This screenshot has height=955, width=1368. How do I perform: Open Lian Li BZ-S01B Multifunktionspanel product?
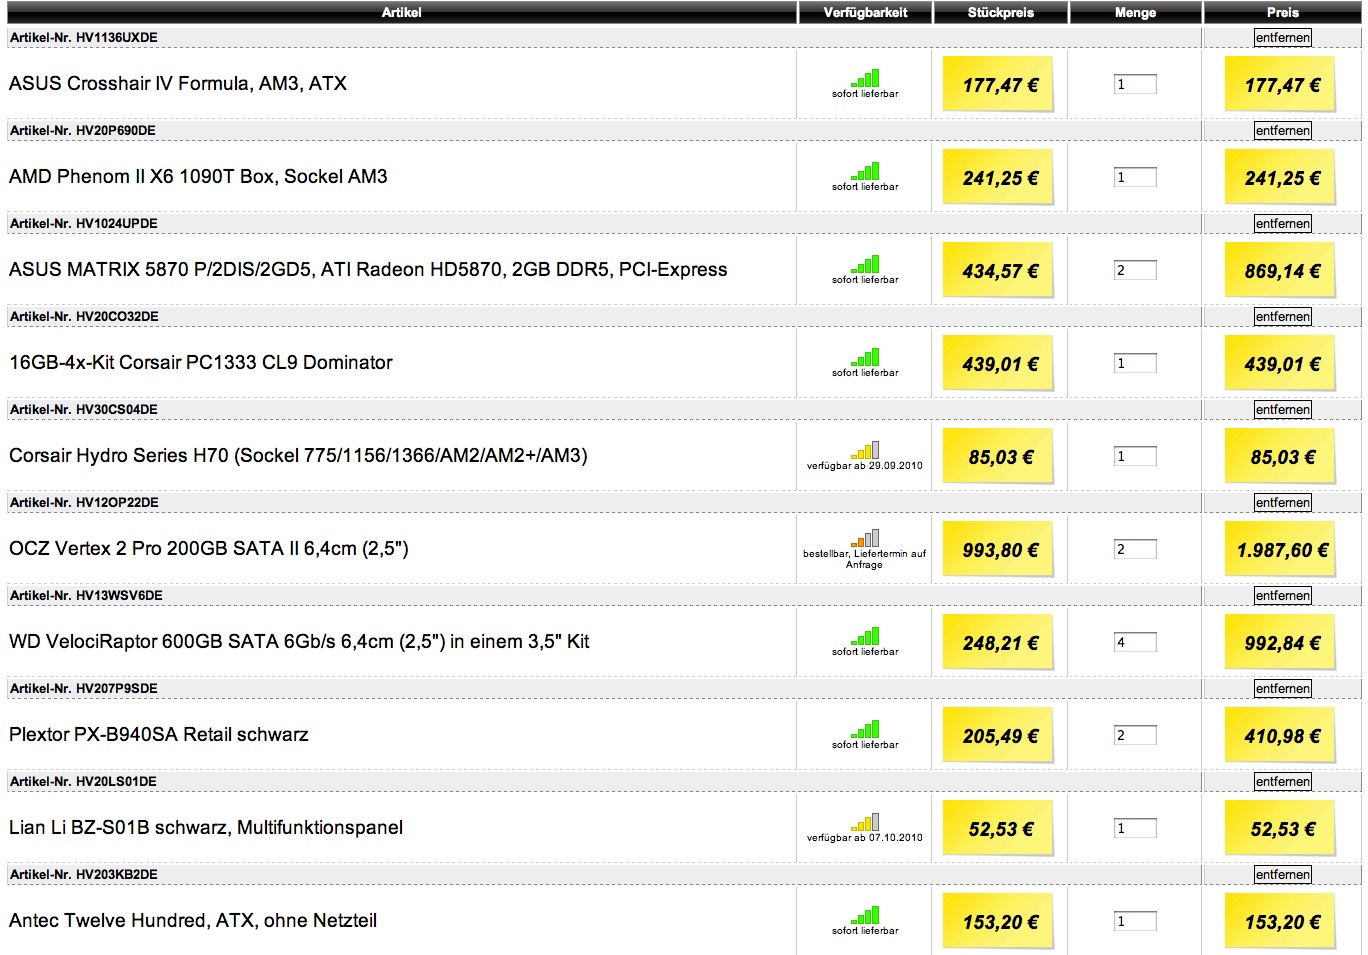tap(206, 828)
